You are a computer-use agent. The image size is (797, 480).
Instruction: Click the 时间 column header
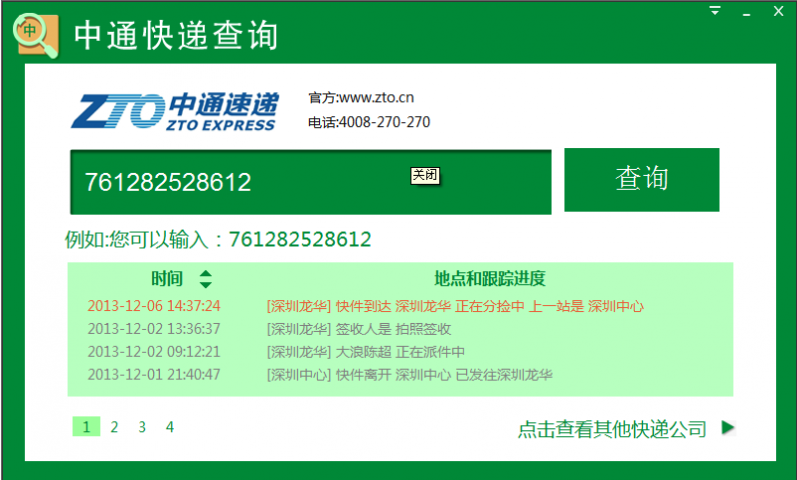click(167, 279)
